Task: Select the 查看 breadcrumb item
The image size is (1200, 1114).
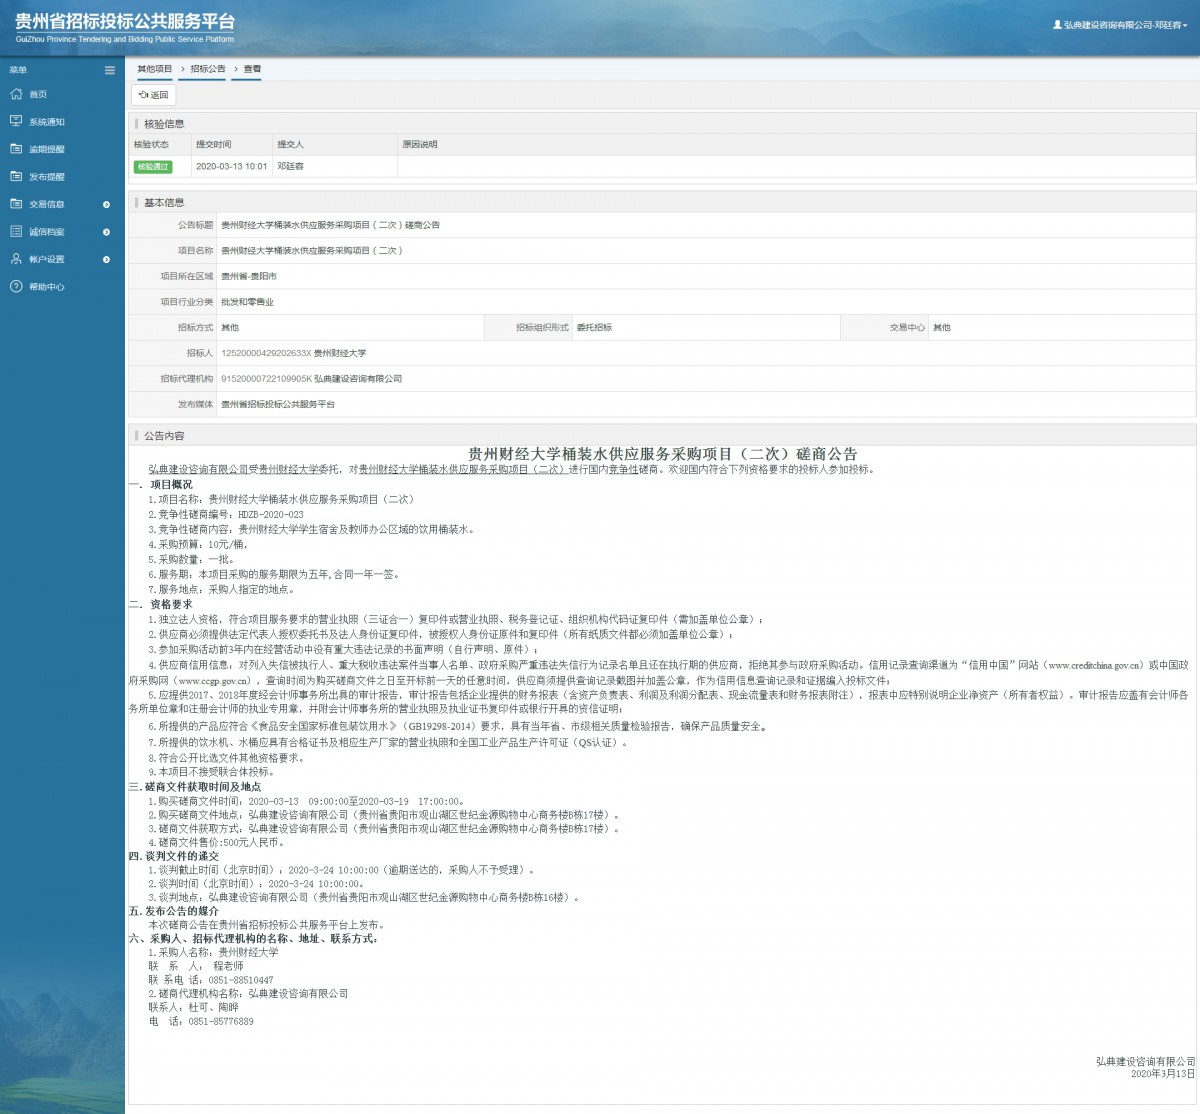Action: 252,69
